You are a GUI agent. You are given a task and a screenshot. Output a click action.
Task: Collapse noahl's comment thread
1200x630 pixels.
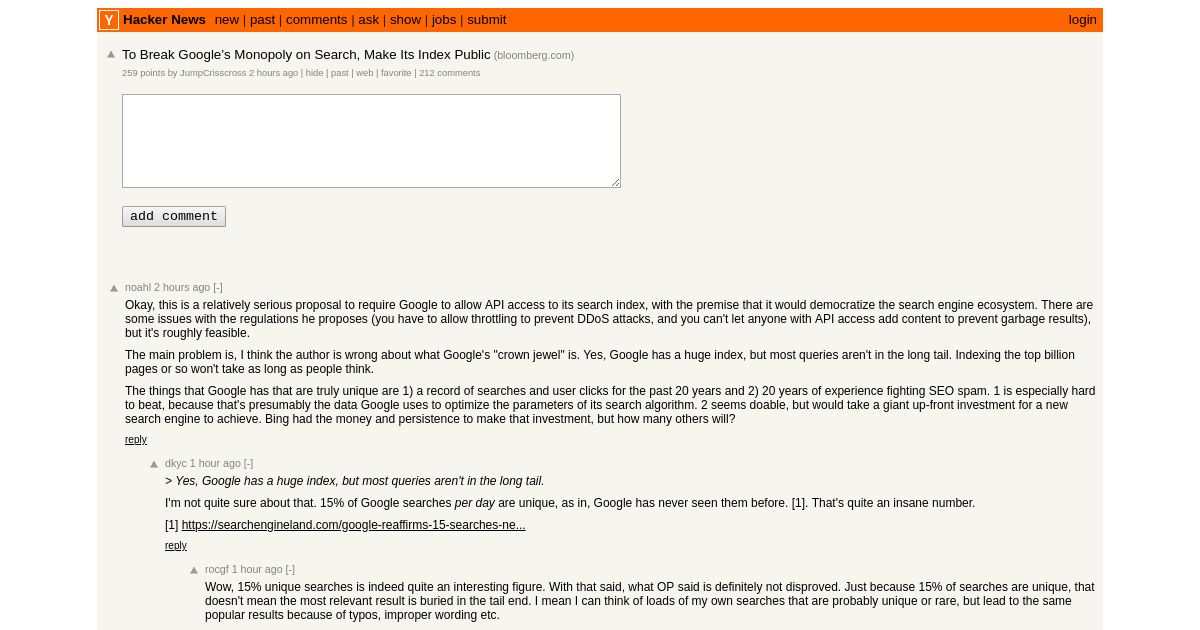[218, 287]
